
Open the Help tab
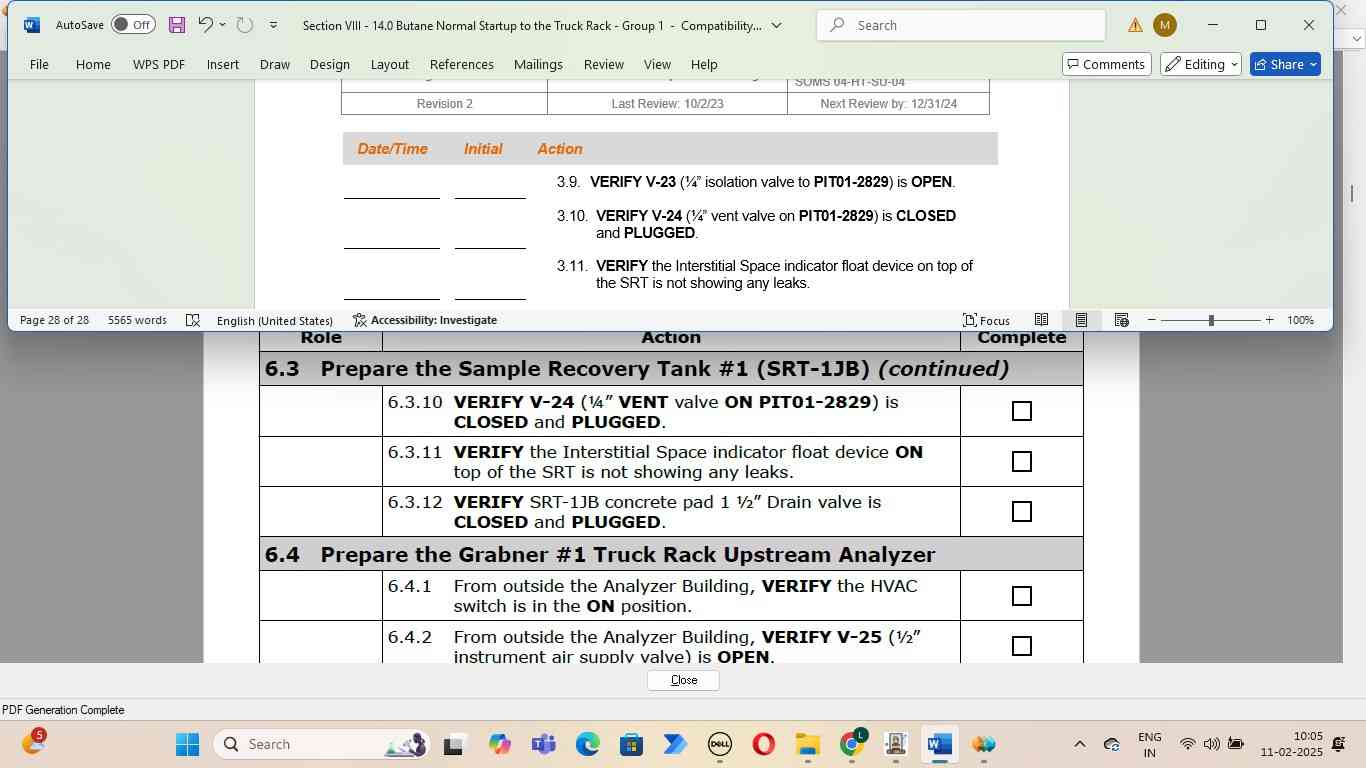click(x=704, y=64)
